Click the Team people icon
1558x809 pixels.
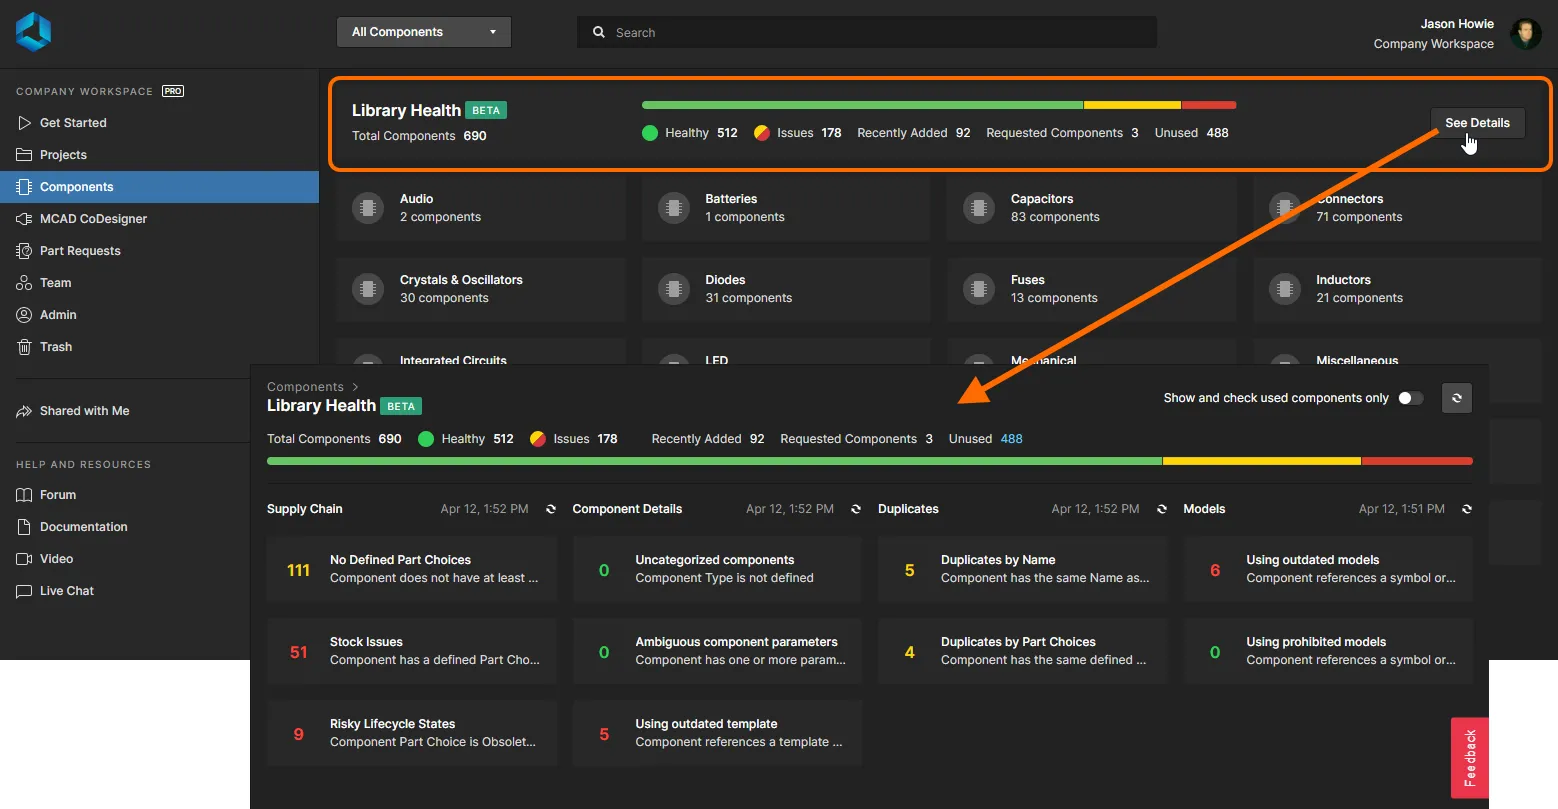[x=24, y=283]
